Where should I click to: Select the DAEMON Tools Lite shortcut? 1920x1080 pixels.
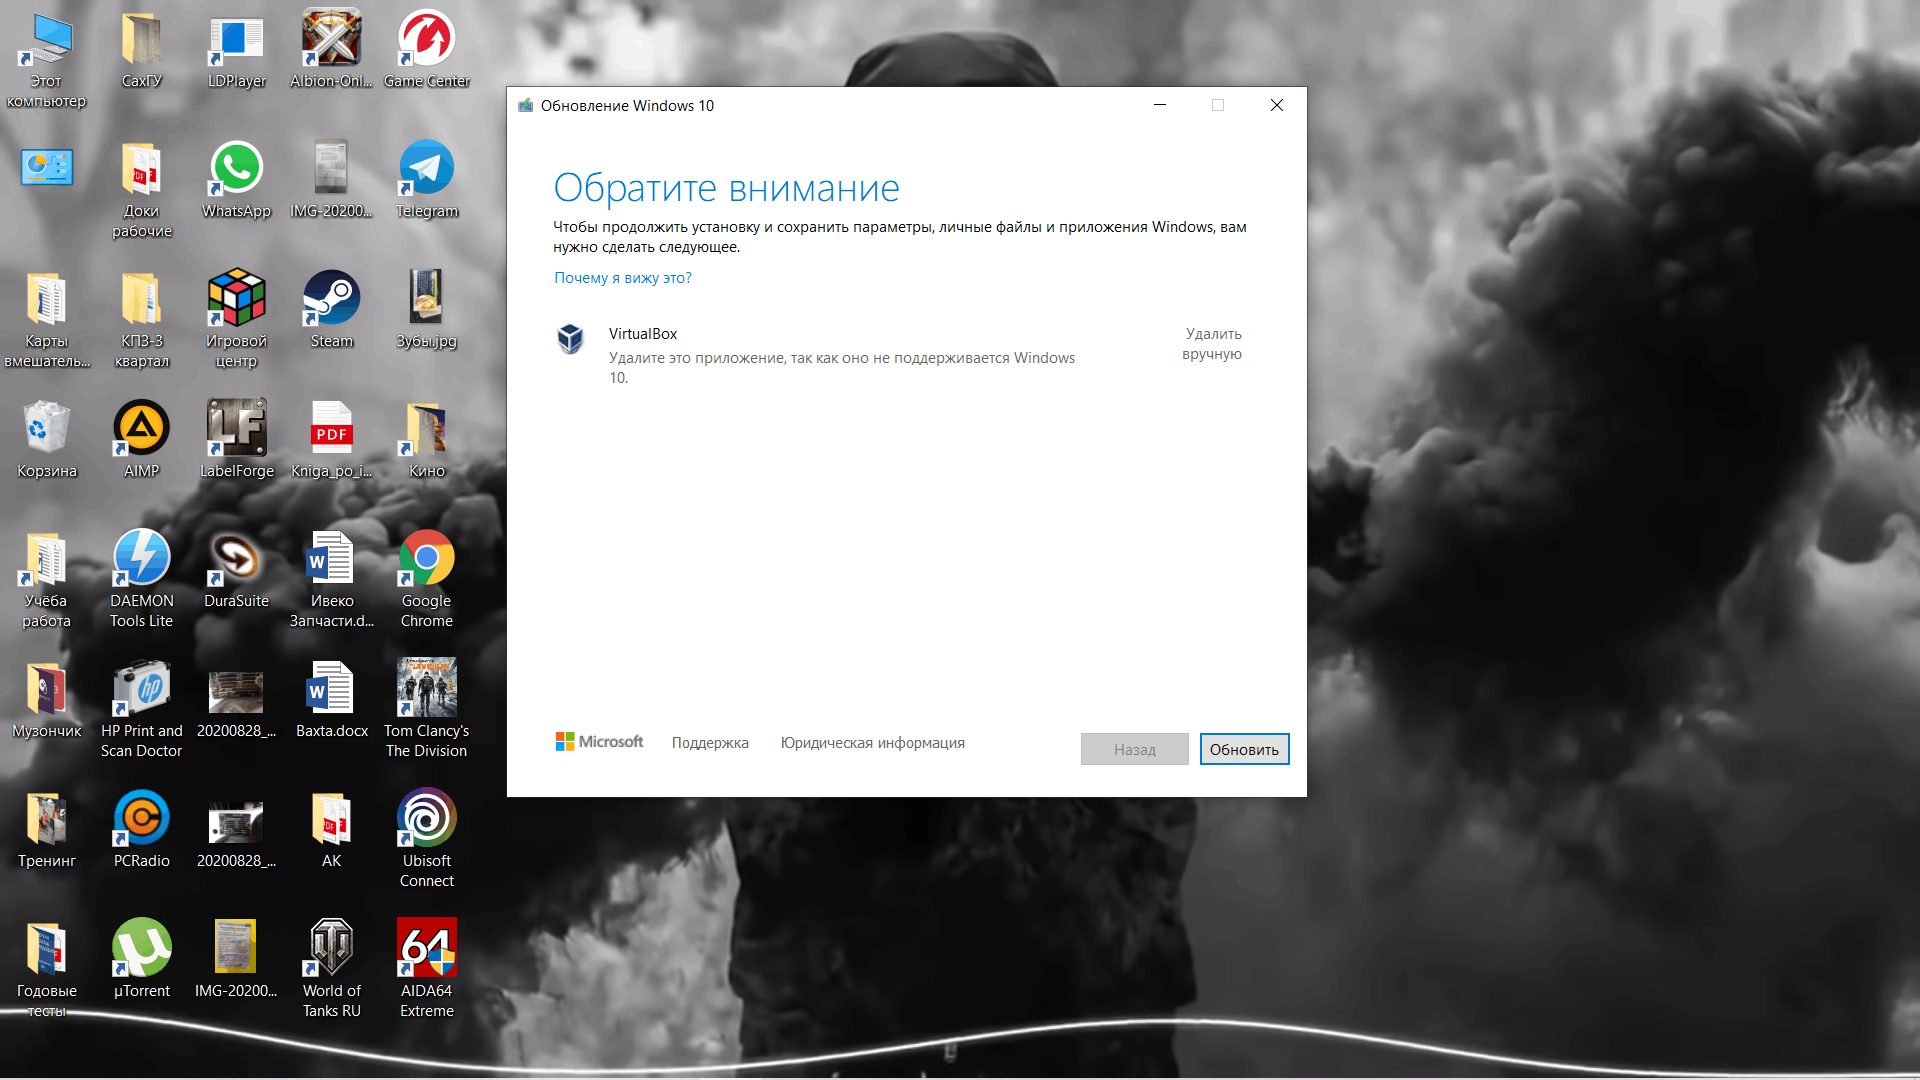(x=141, y=581)
